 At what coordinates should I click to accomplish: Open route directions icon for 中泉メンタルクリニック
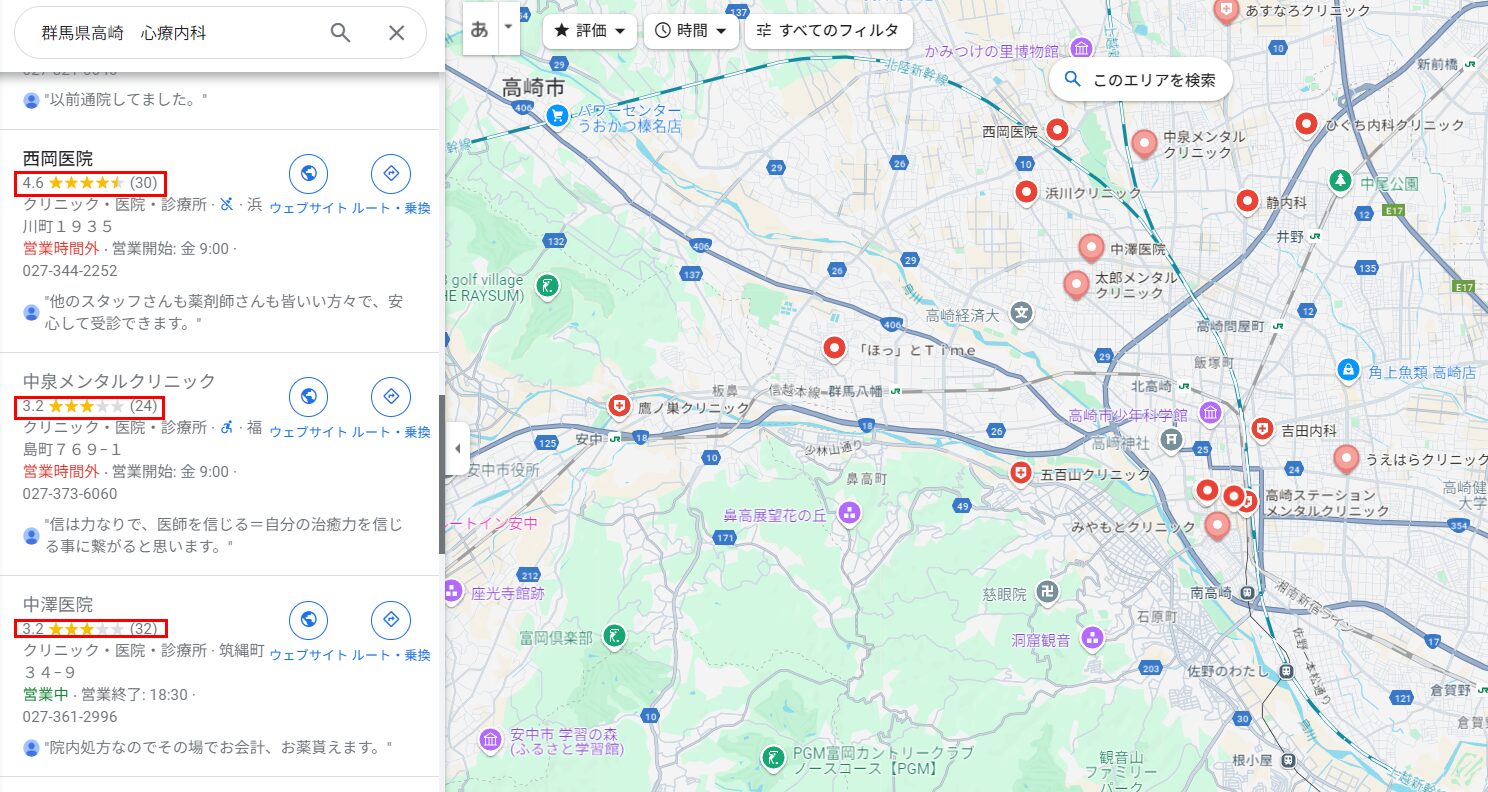[391, 397]
